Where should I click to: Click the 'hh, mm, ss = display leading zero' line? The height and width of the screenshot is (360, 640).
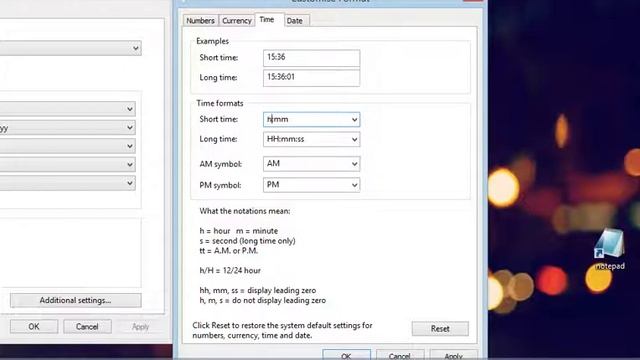point(258,291)
